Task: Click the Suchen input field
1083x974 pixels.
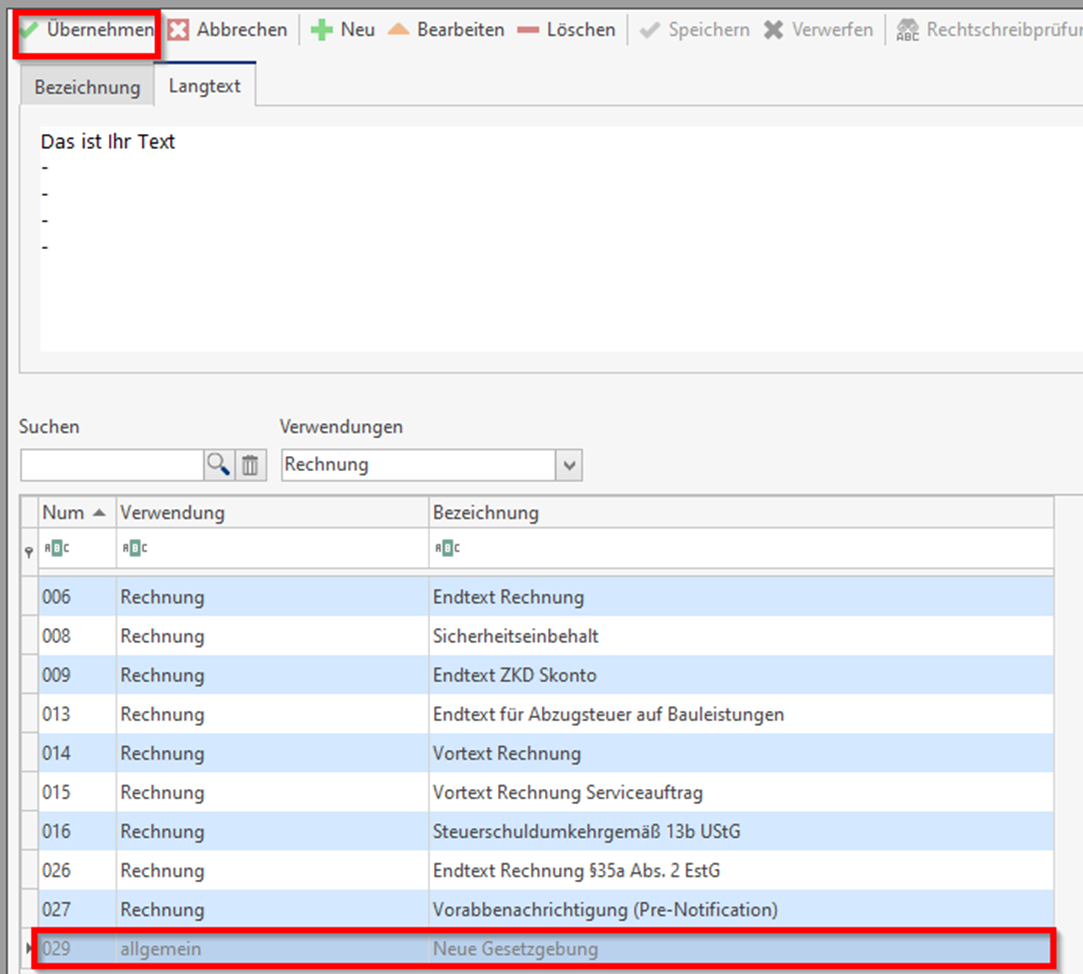Action: coord(111,464)
